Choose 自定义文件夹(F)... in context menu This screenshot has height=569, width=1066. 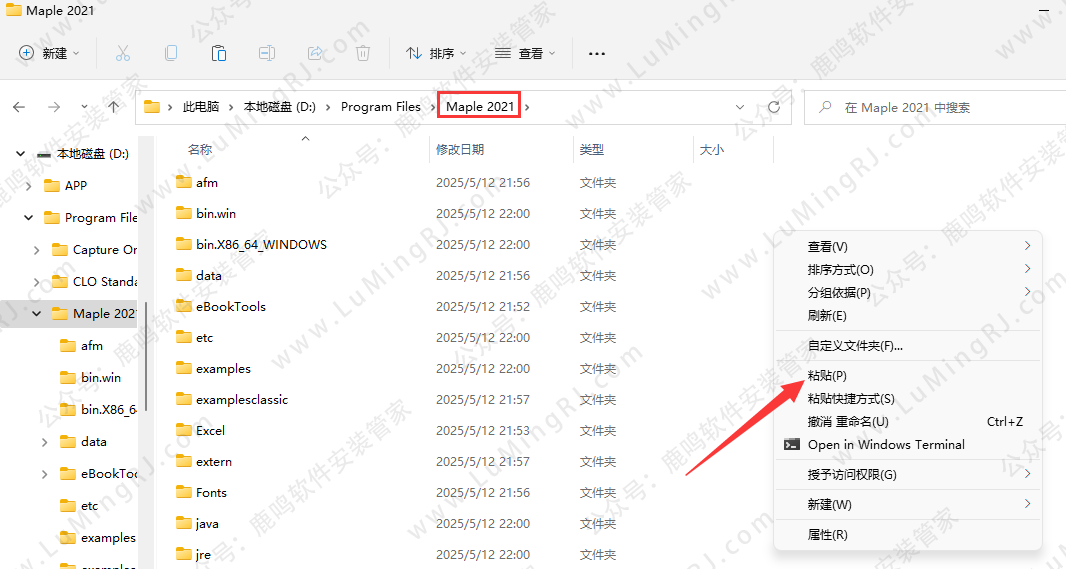(908, 345)
